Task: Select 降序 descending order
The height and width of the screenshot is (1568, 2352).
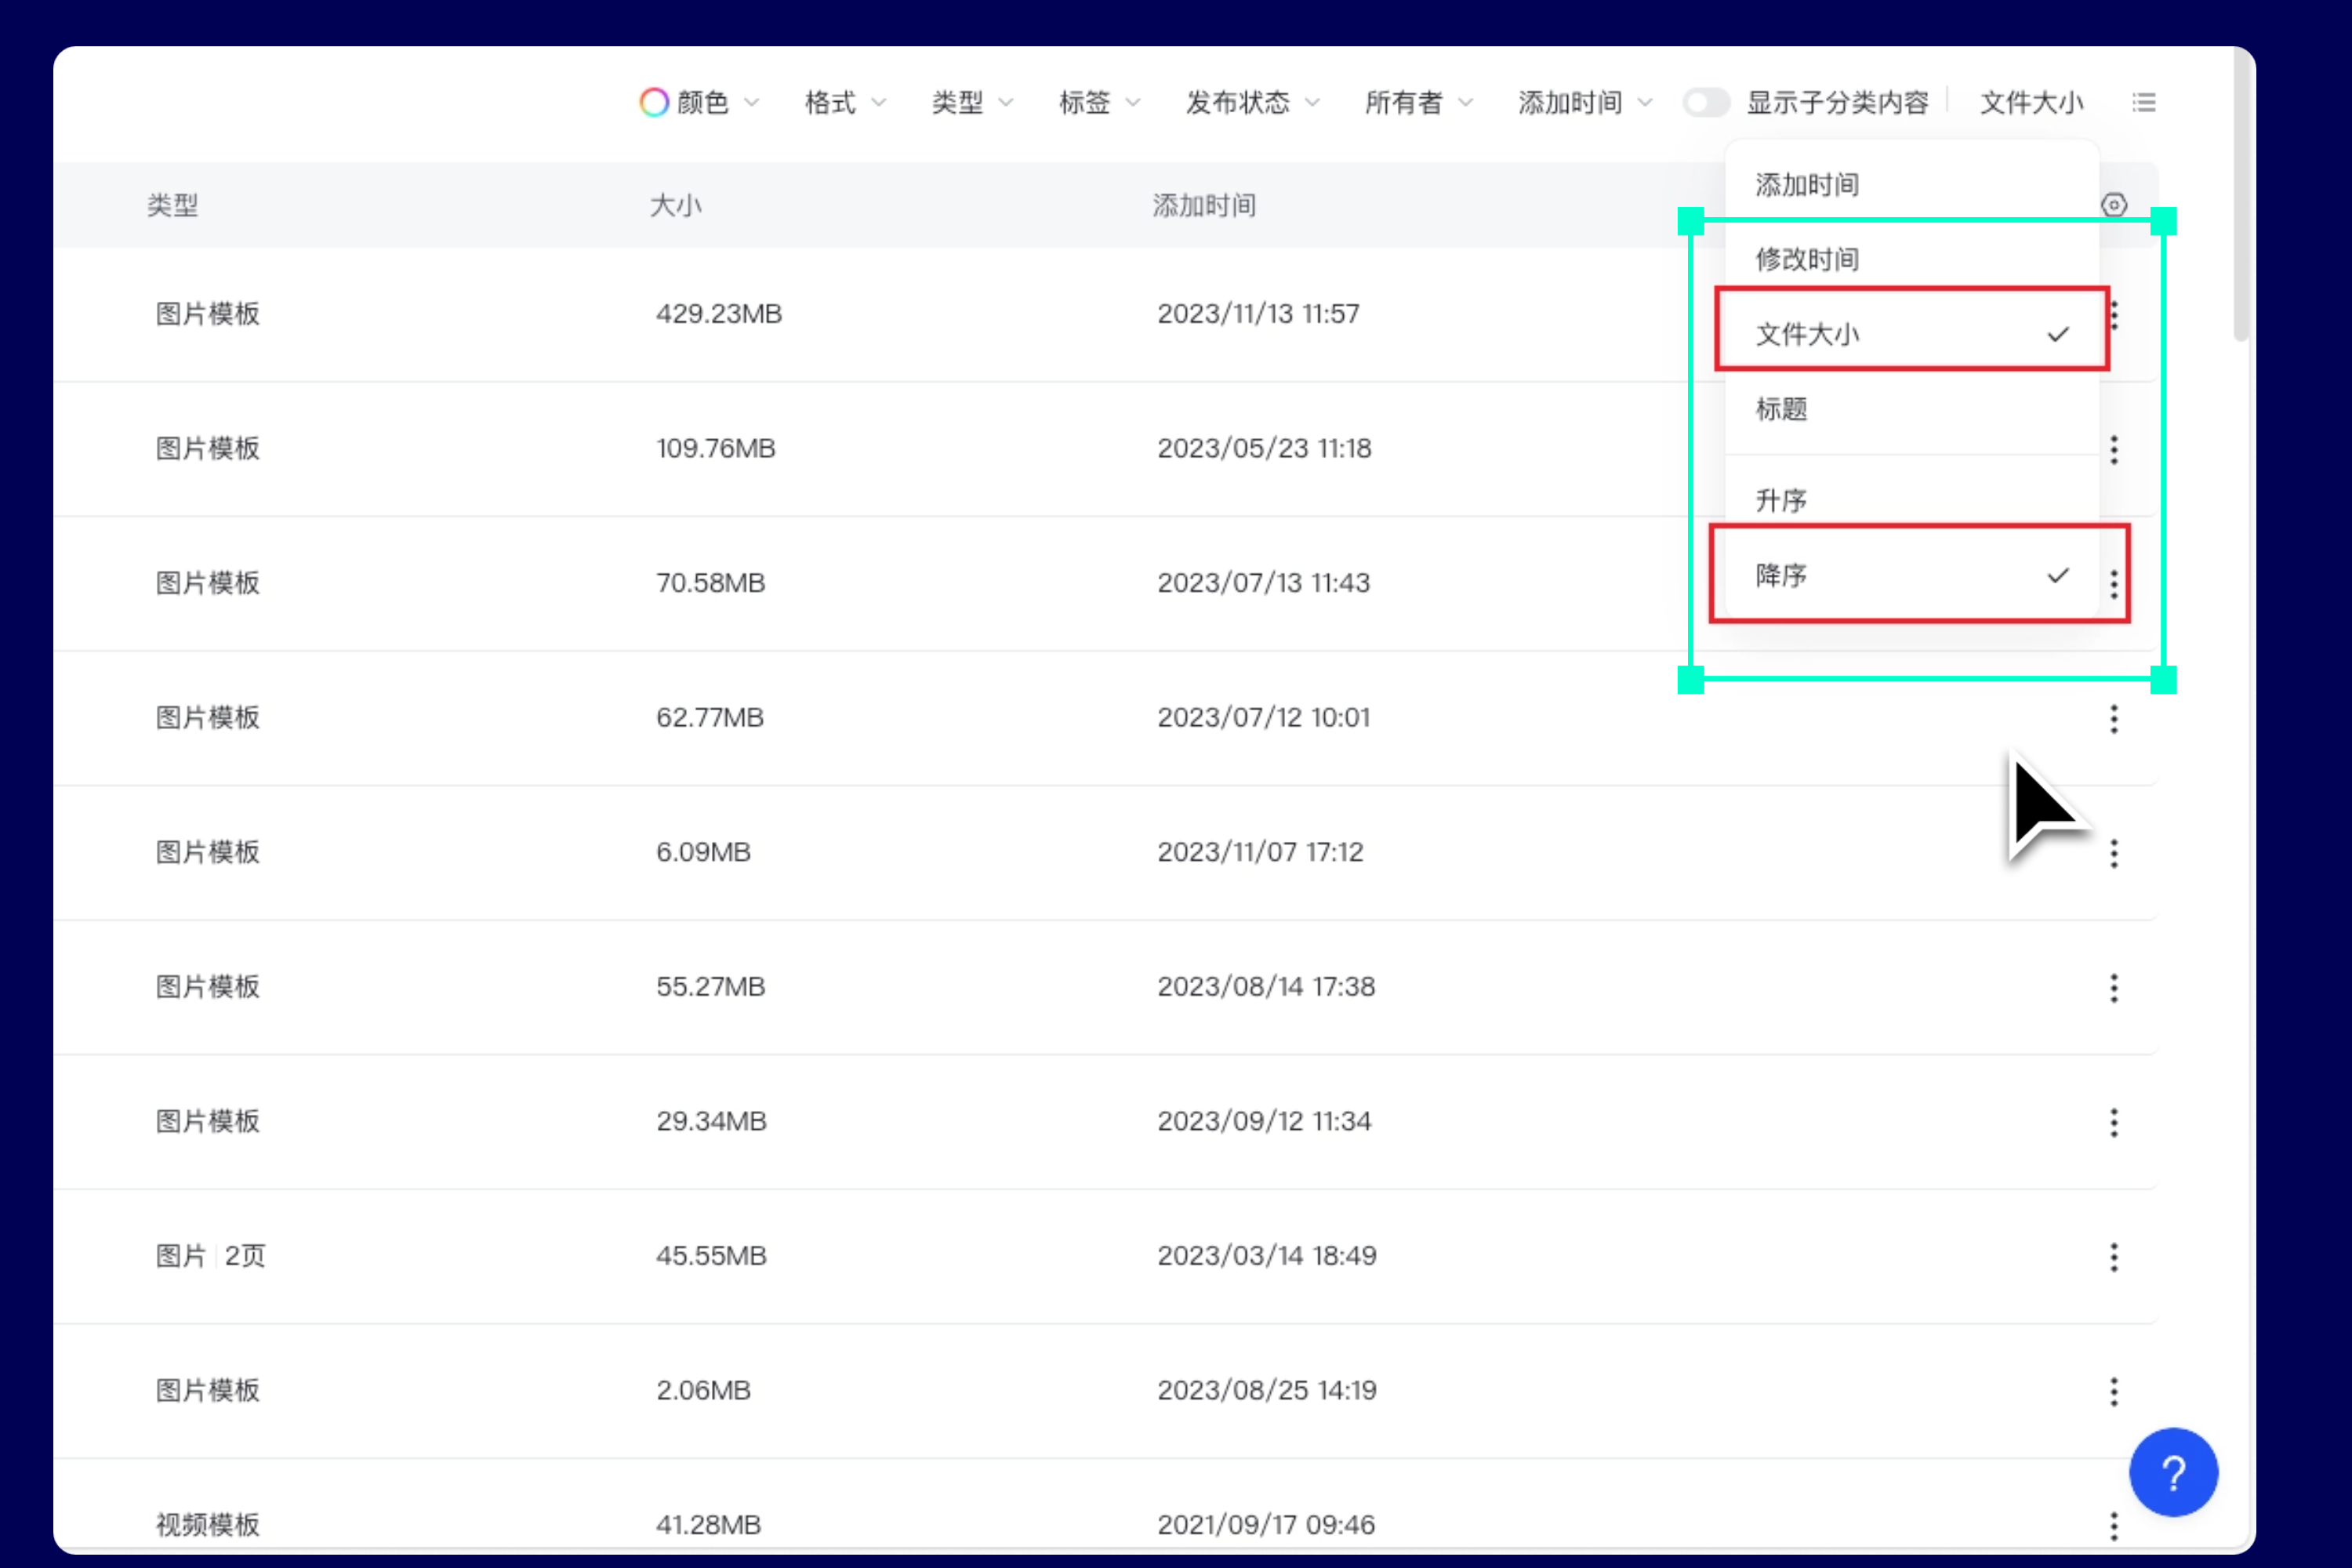Action: pyautogui.click(x=1911, y=575)
